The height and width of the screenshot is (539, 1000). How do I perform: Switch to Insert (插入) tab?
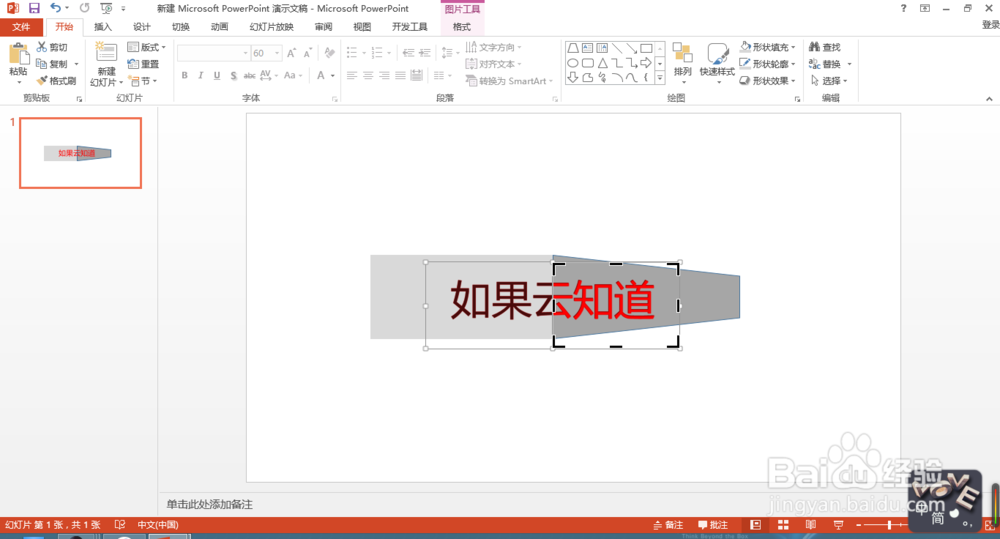point(103,27)
